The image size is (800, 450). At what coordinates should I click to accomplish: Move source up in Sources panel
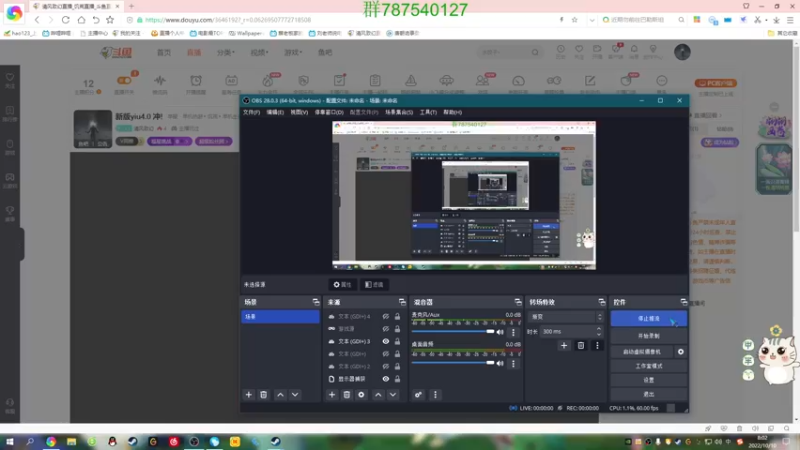point(378,394)
